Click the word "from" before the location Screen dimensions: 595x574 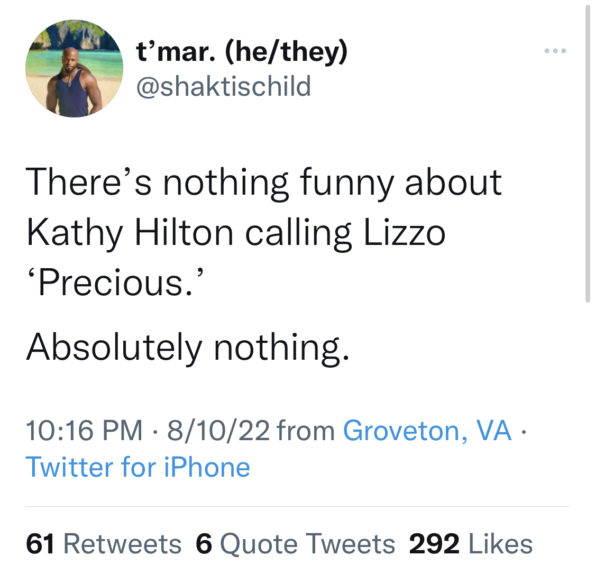coord(306,430)
